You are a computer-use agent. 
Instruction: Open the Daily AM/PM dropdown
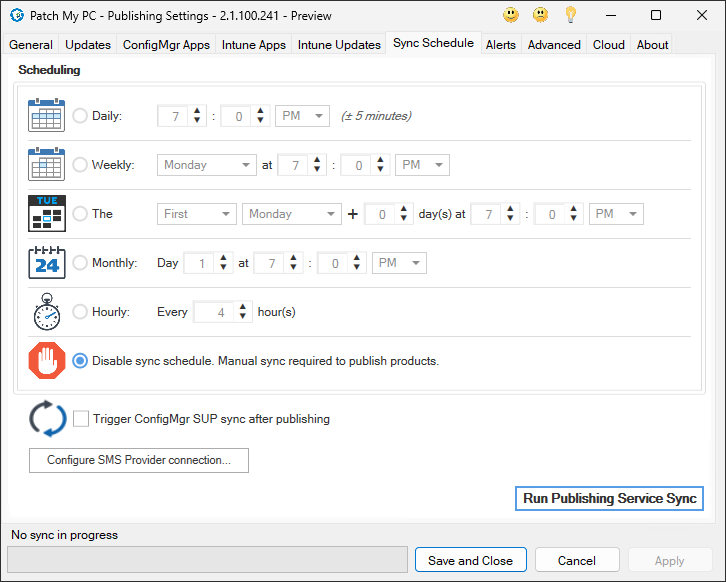coord(302,116)
